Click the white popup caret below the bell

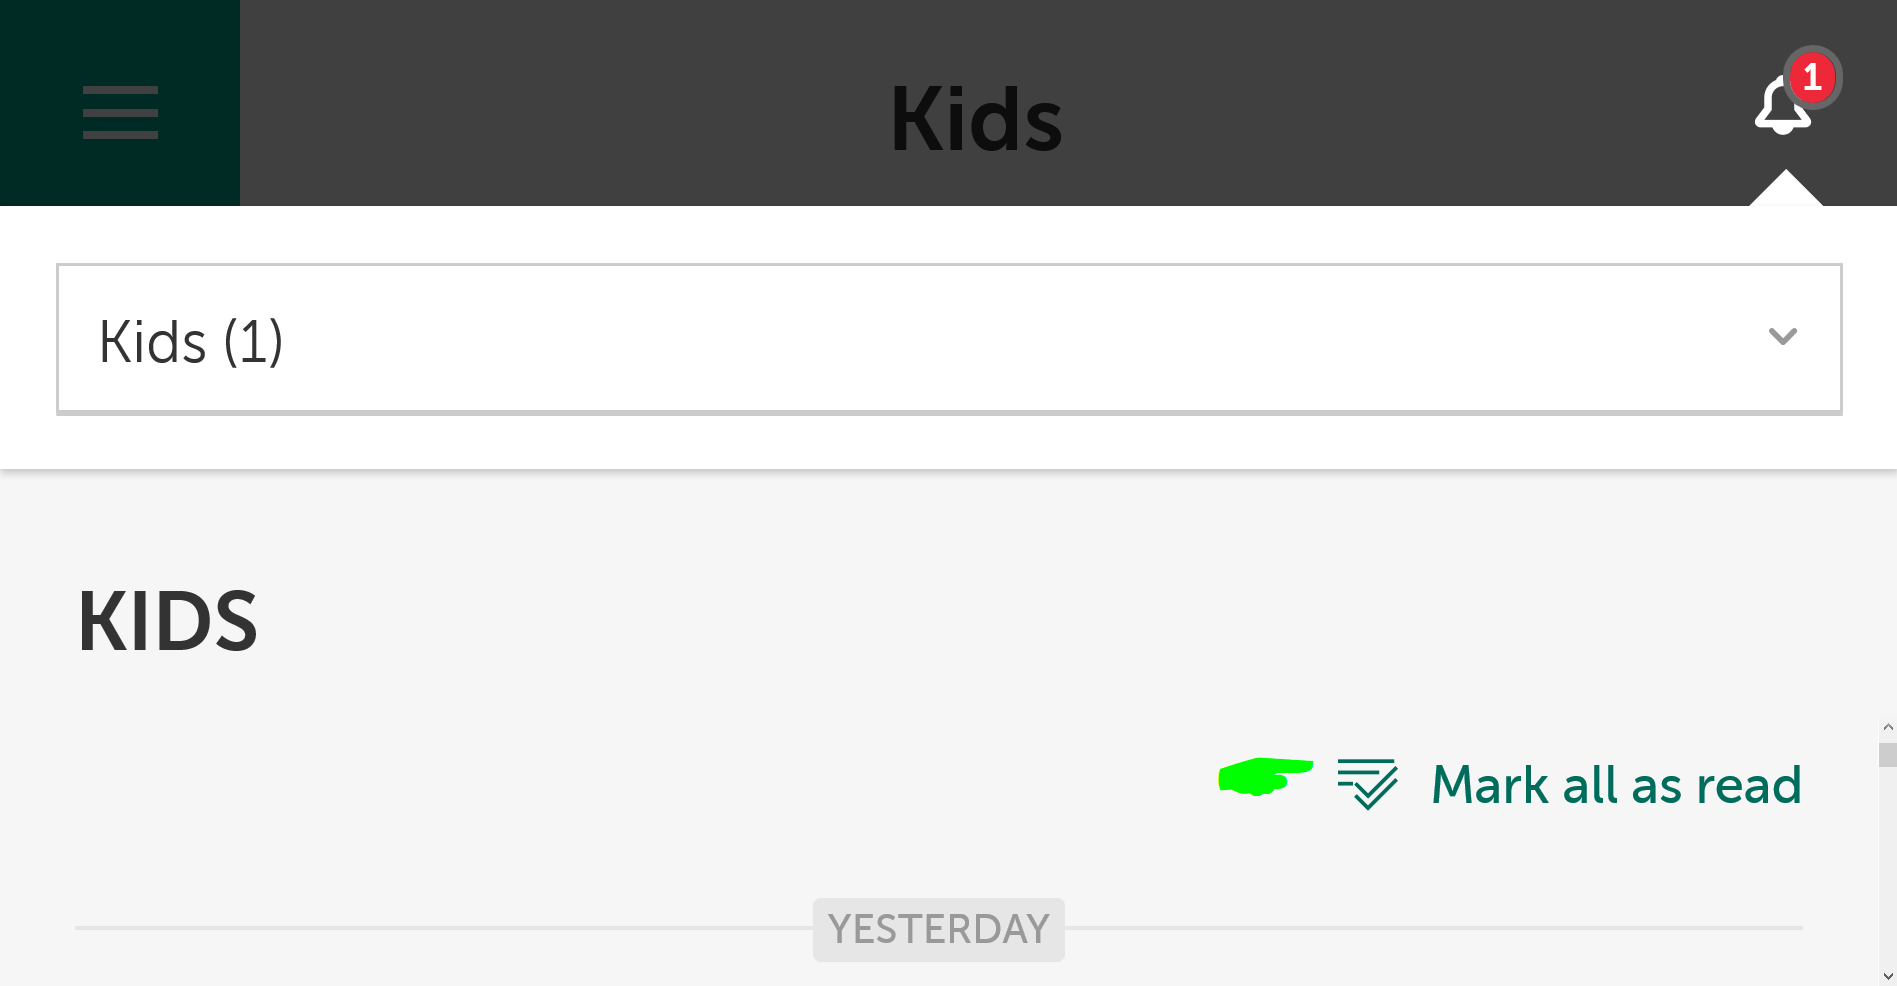coord(1785,190)
